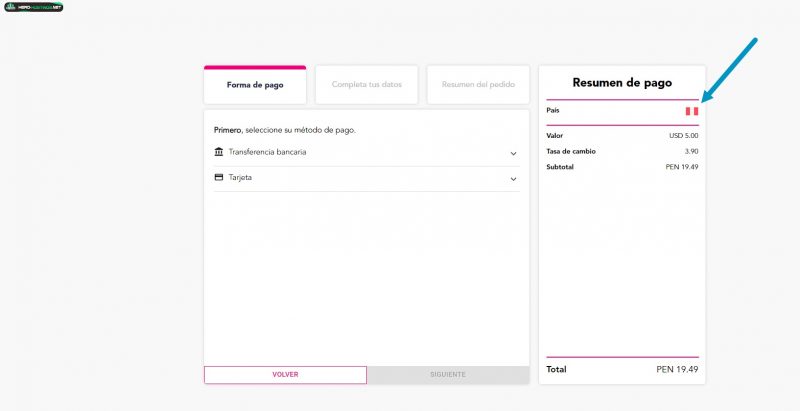Go to the Resumen del pedido tab
The height and width of the screenshot is (411, 800).
(x=478, y=85)
